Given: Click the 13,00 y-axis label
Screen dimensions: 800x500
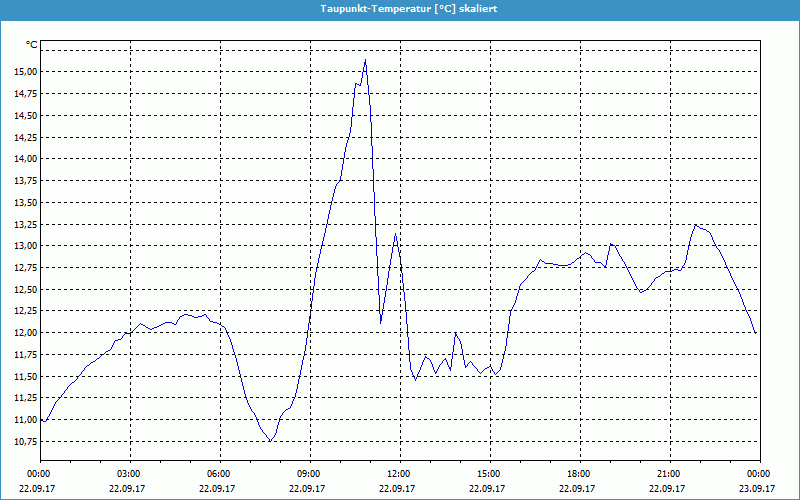Looking at the screenshot, I should tap(25, 246).
